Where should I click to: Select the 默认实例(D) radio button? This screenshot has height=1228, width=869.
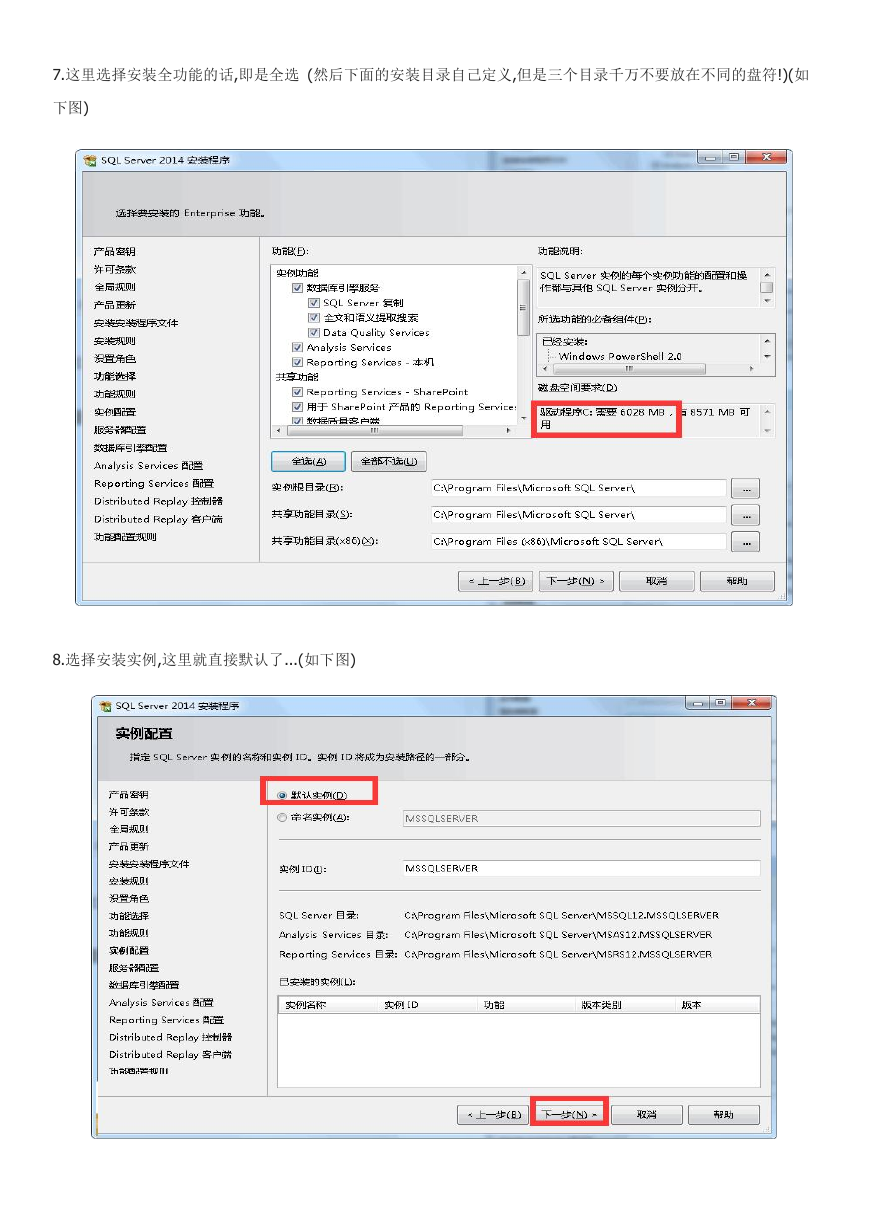281,795
